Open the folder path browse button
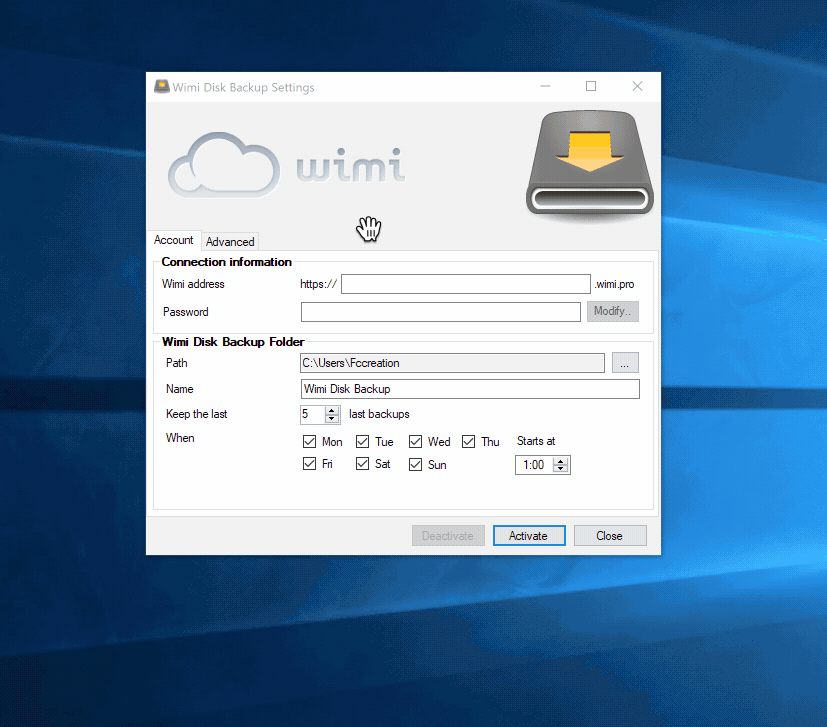827x727 pixels. click(624, 363)
